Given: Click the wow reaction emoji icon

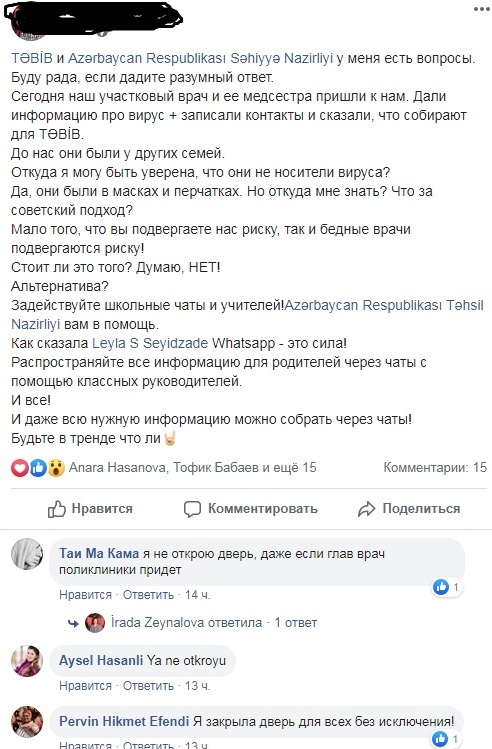Looking at the screenshot, I should pyautogui.click(x=56, y=468).
